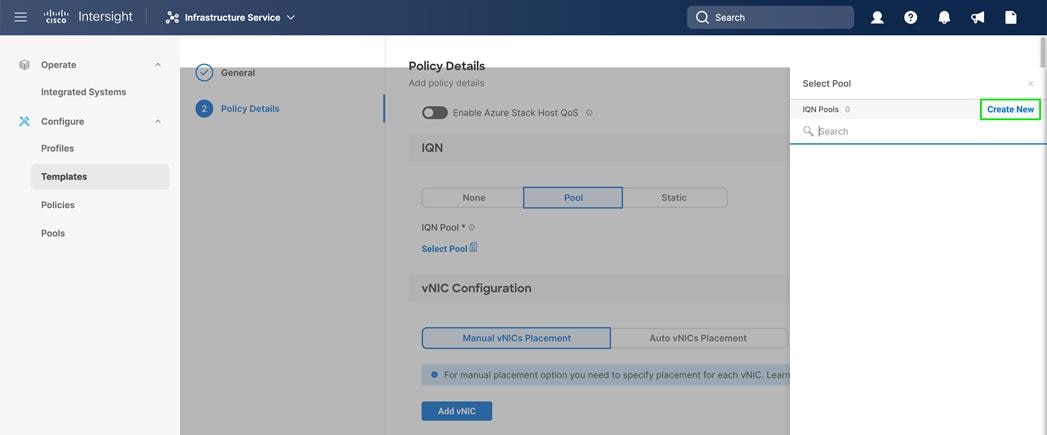Screen dimensions: 1047x435
Task: Choose Auto vNICs Placement
Action: tap(698, 338)
